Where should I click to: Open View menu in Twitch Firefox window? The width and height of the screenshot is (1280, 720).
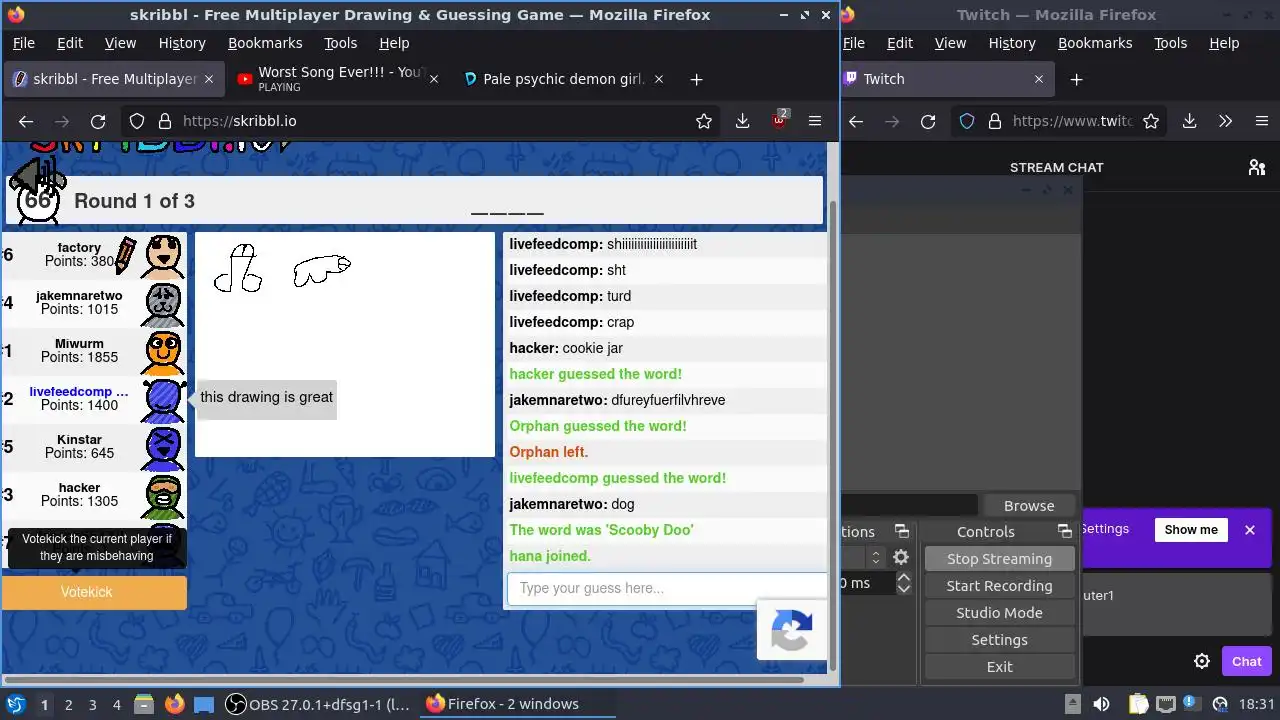coord(950,43)
